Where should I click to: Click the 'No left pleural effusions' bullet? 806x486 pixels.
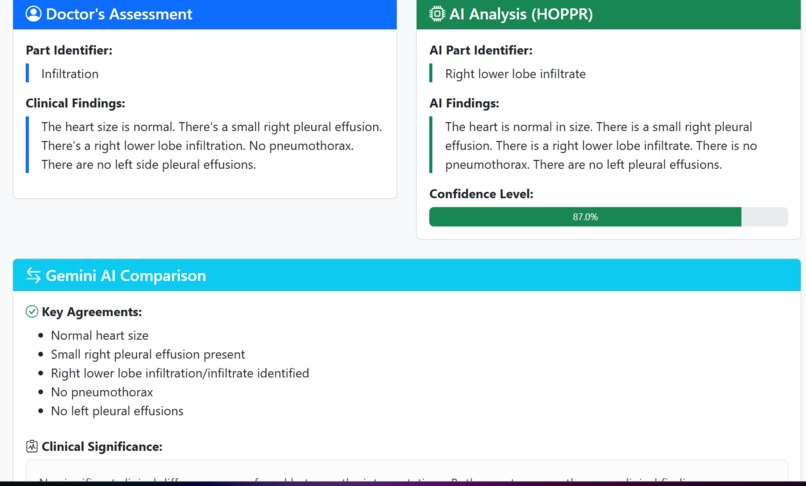[x=117, y=411]
